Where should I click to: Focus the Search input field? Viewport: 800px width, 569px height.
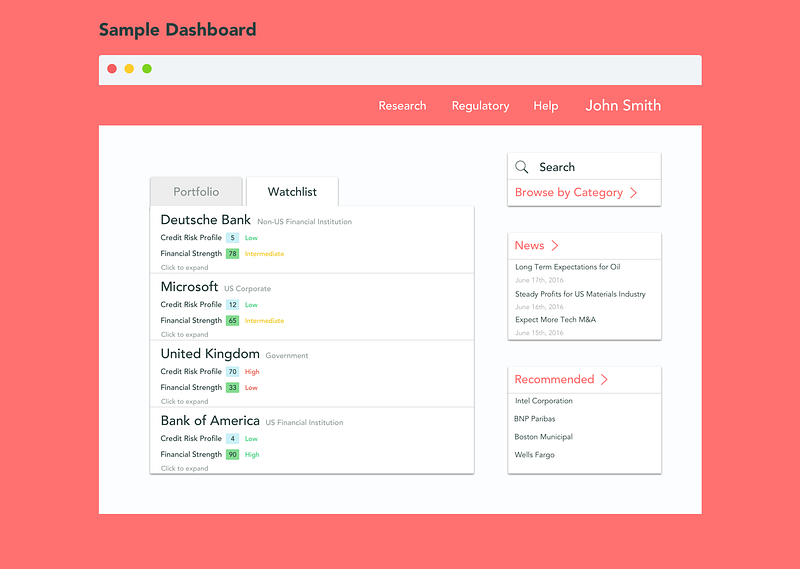pyautogui.click(x=584, y=166)
